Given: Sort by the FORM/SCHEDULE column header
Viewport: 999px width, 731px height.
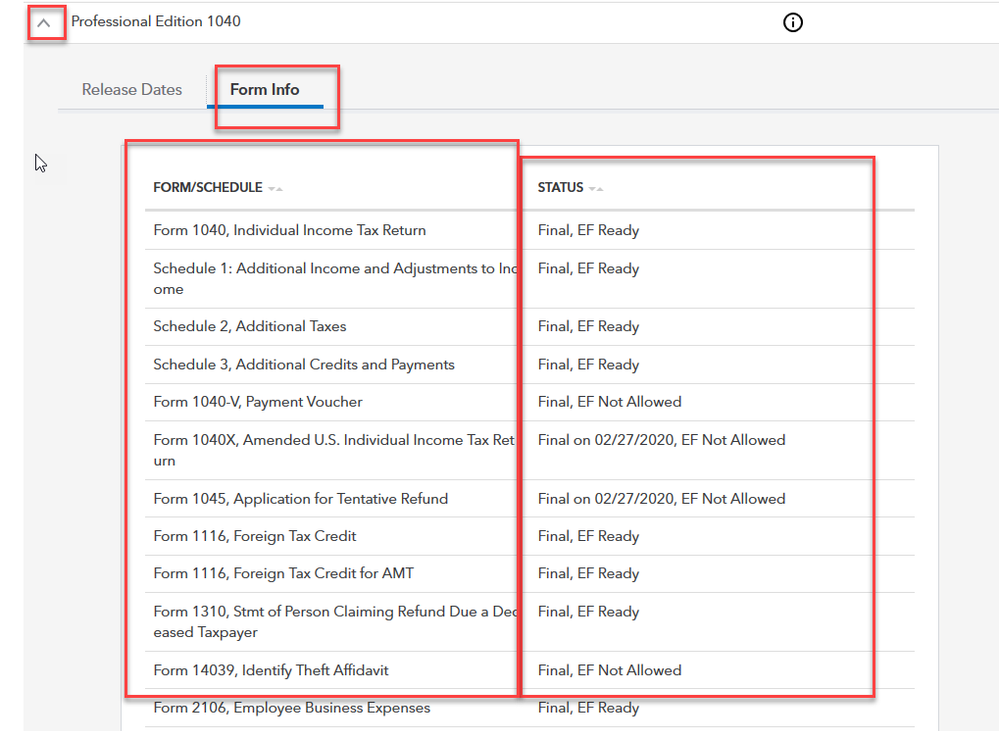Looking at the screenshot, I should point(208,188).
